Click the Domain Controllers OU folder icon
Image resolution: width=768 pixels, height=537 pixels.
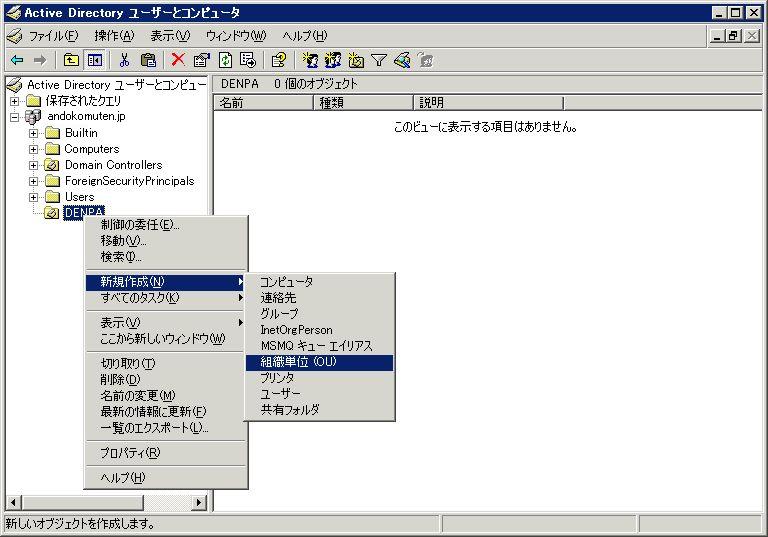coord(52,165)
